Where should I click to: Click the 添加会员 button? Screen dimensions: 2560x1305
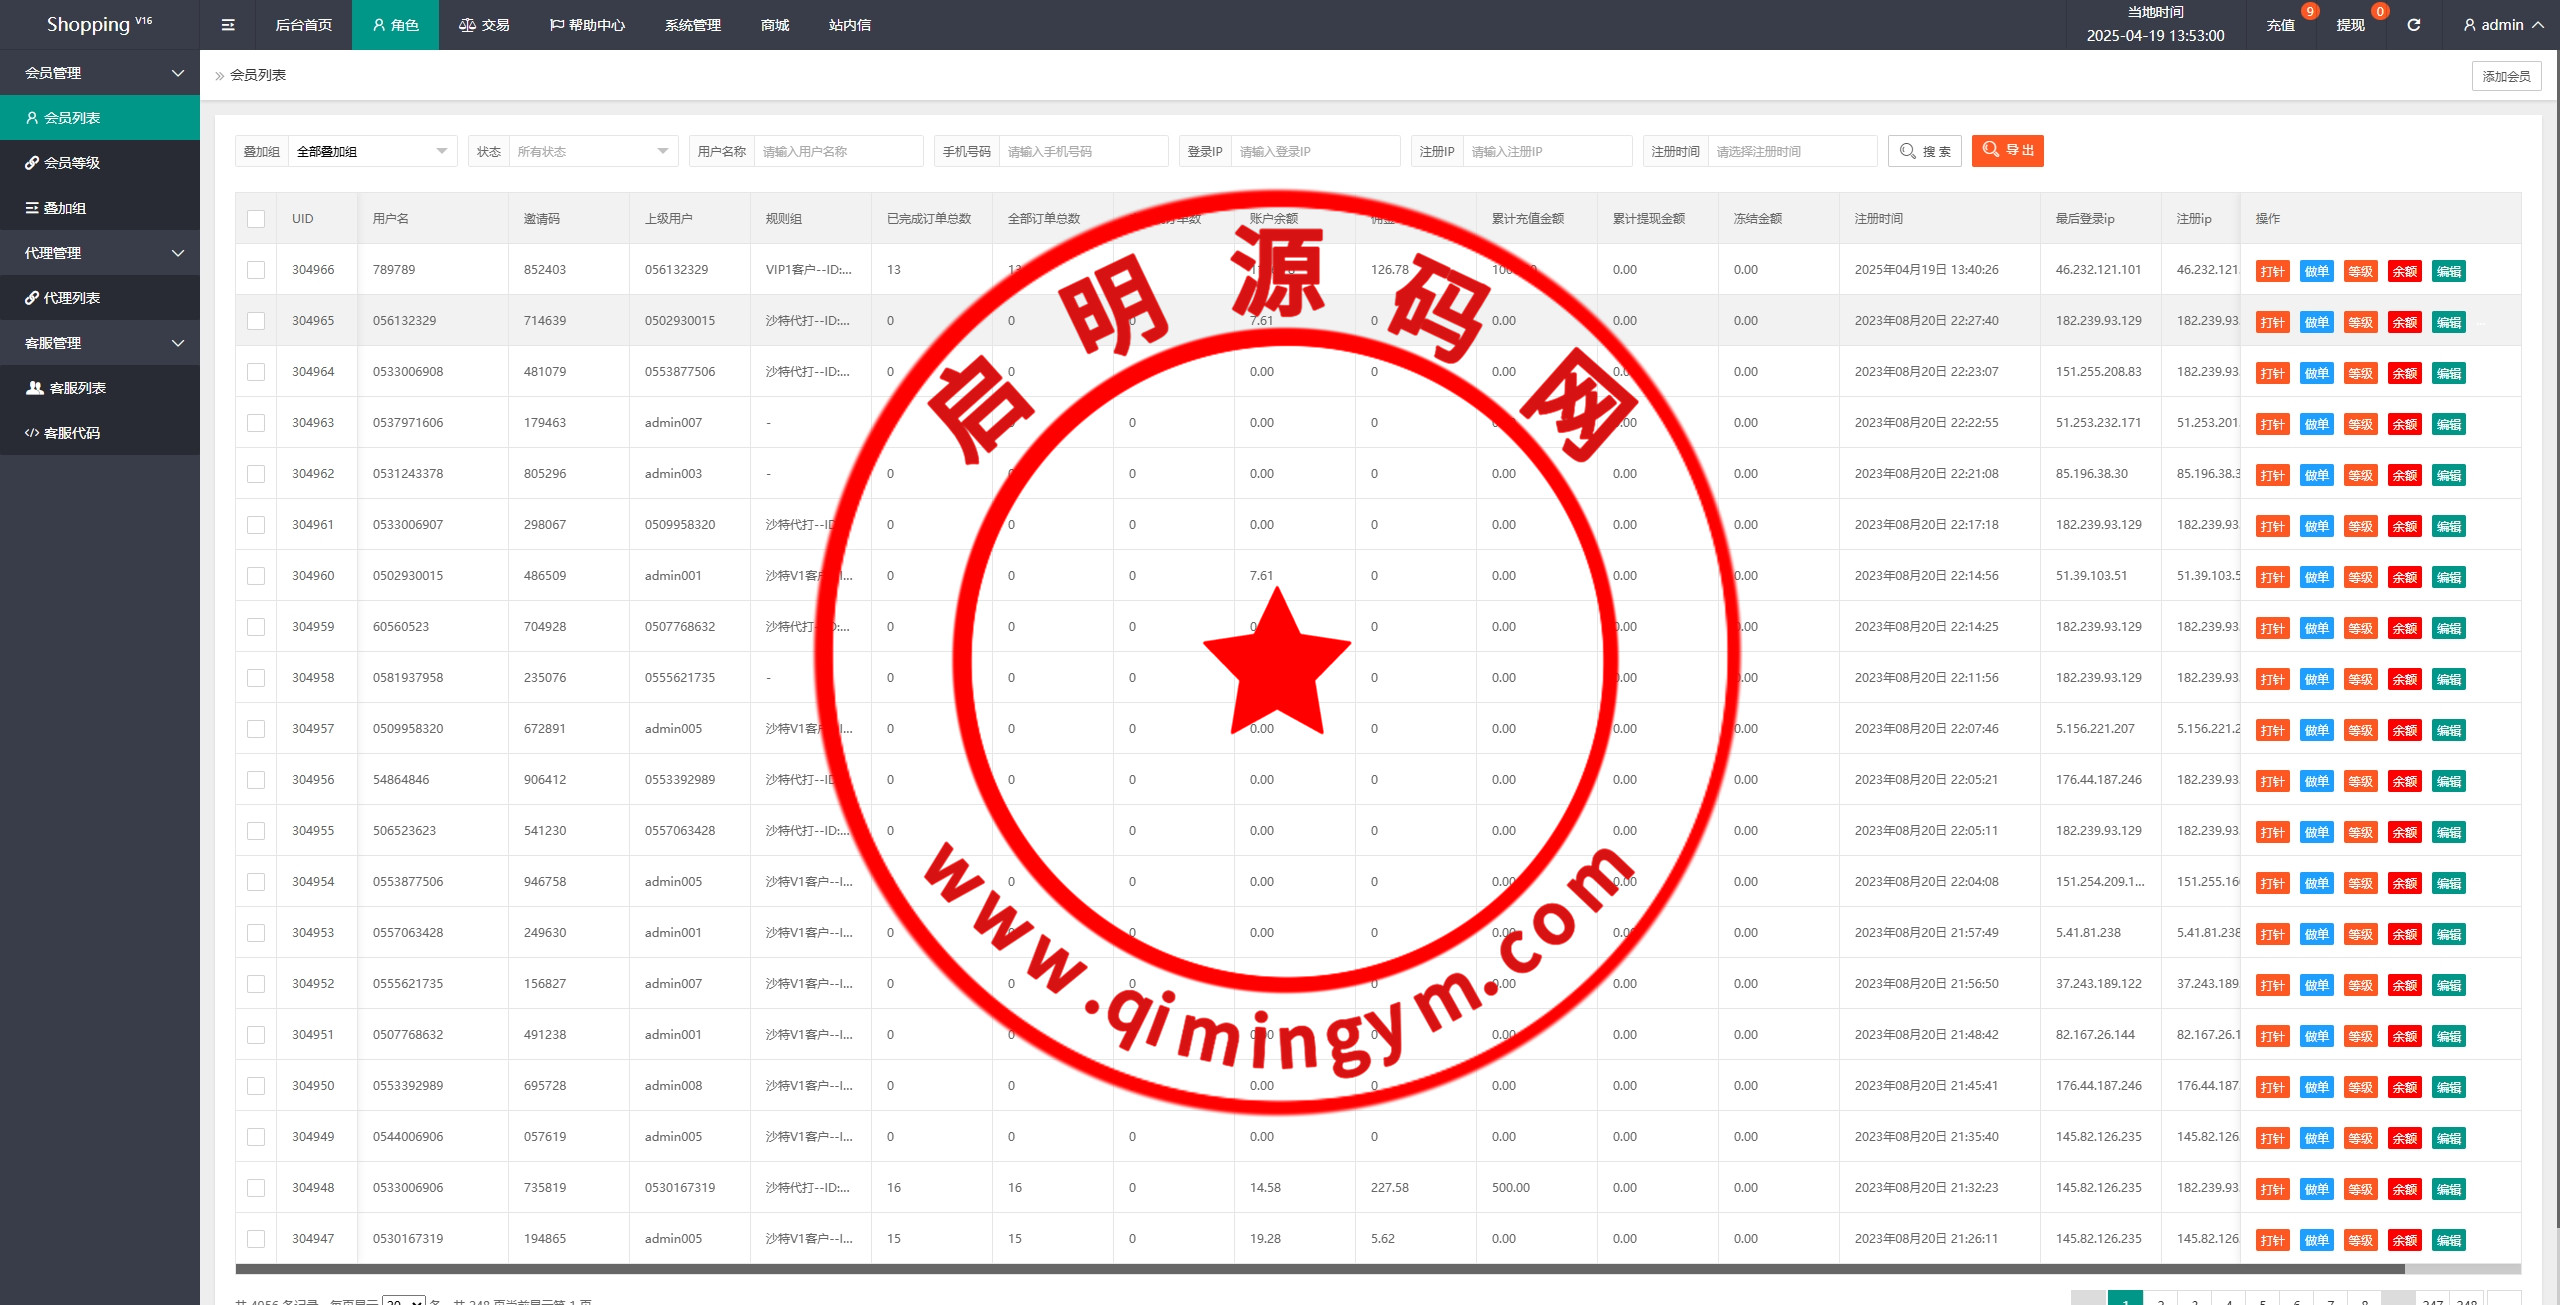(x=2506, y=76)
